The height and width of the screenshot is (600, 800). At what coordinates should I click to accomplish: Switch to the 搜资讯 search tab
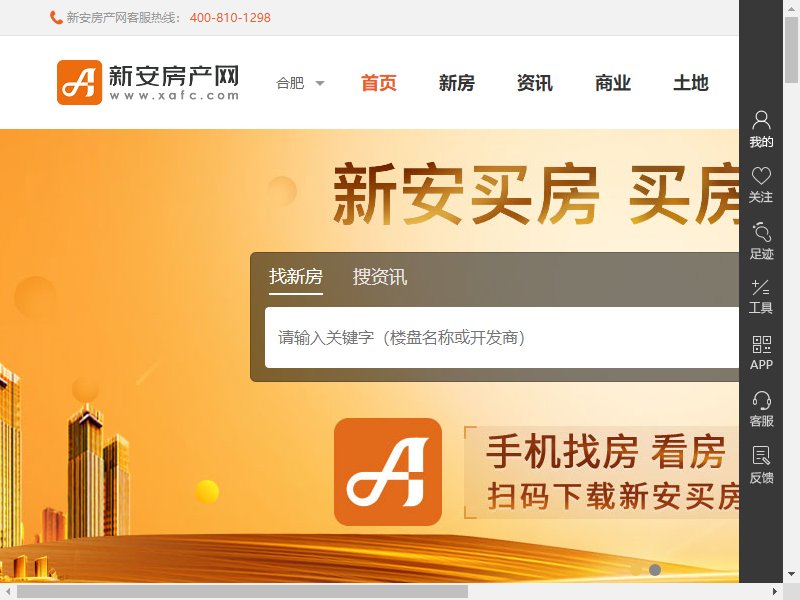[x=380, y=277]
